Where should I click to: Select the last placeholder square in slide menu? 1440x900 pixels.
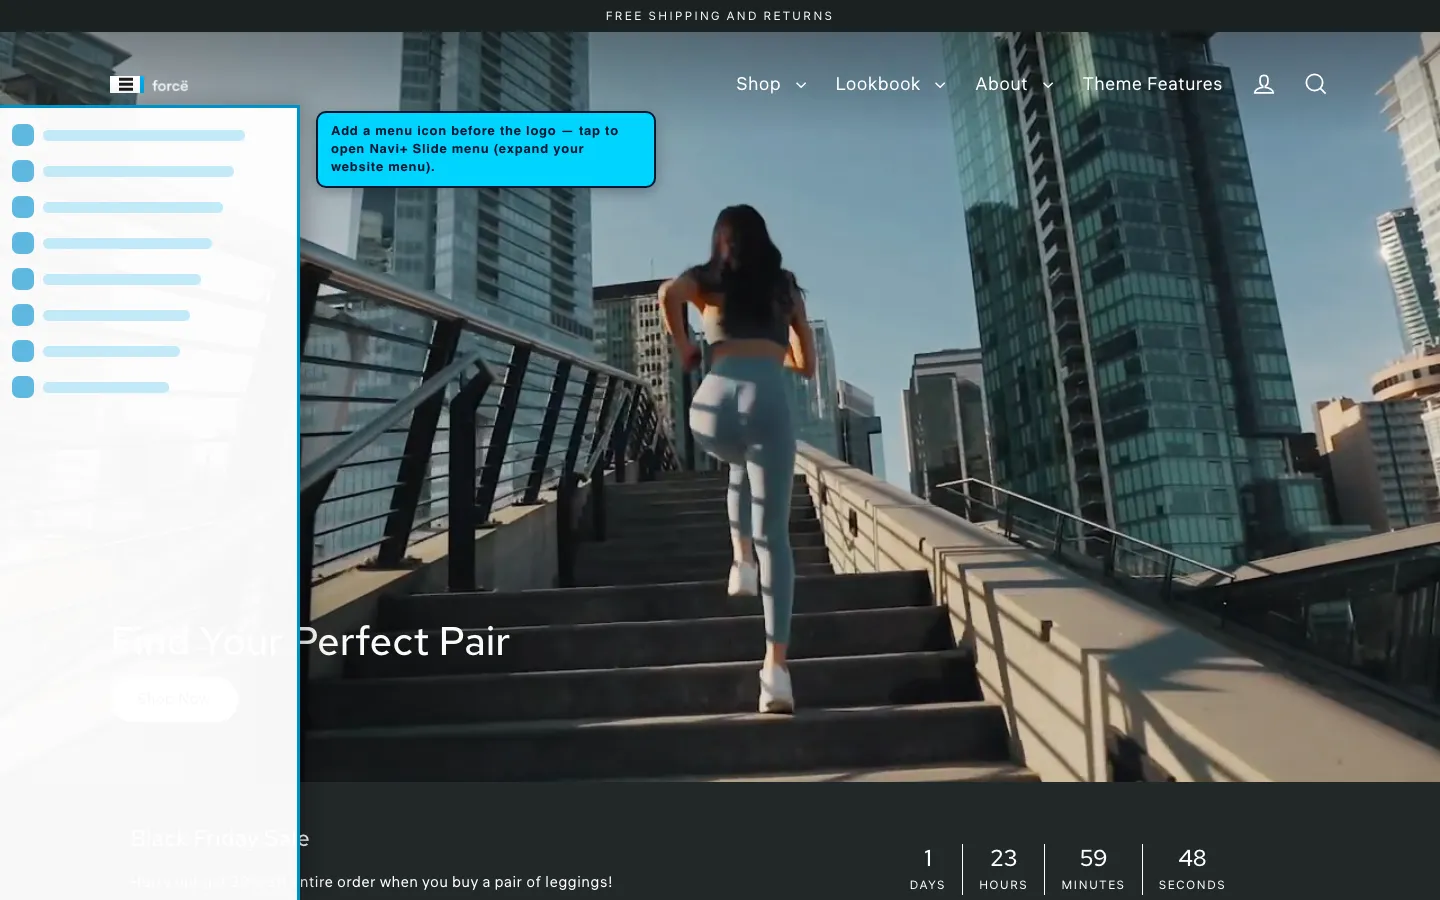(23, 387)
